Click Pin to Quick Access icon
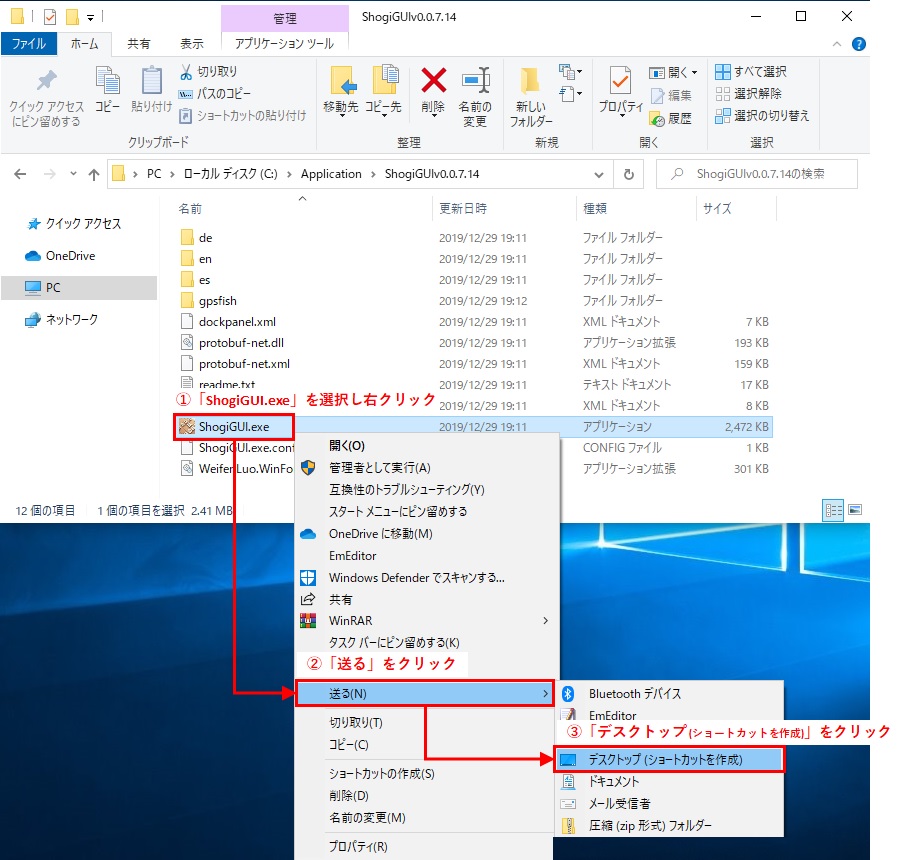Viewport: 905px width, 860px height. pos(46,81)
